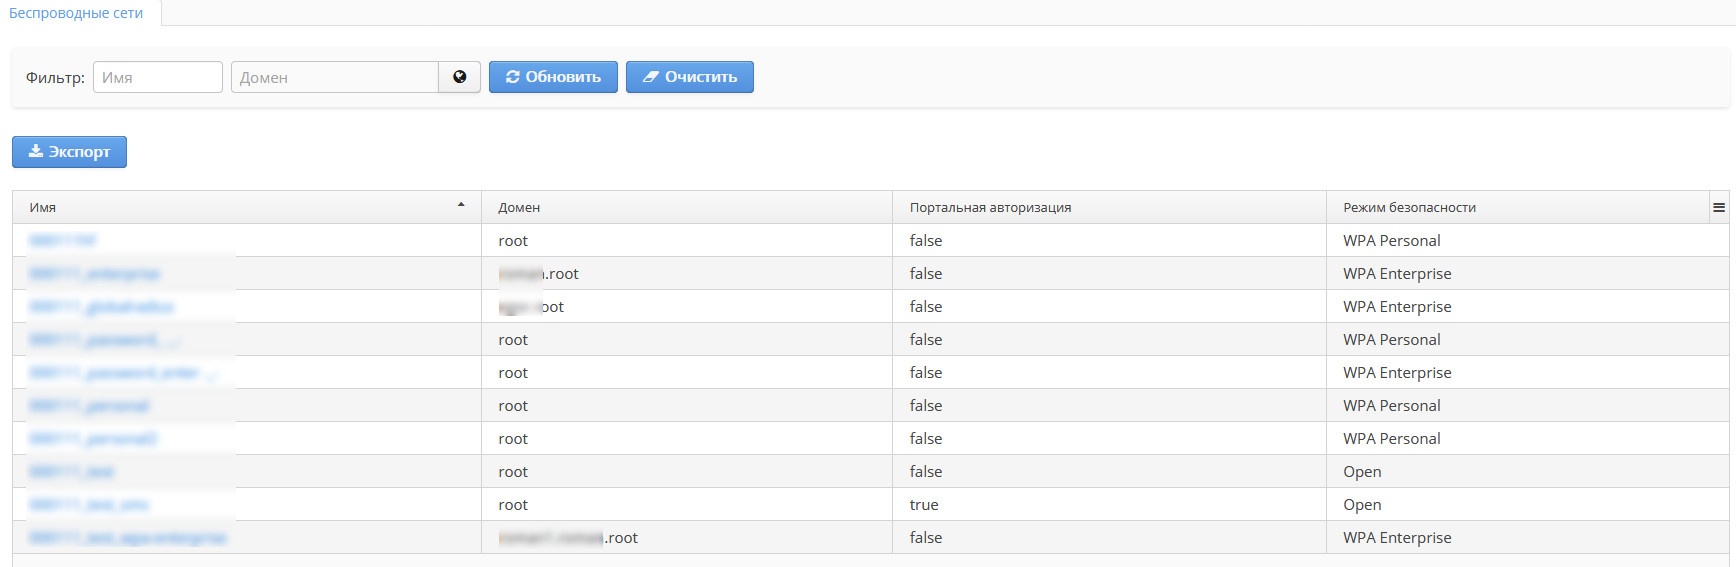Open the network name link in the first table row
This screenshot has height=567, width=1736.
63,241
